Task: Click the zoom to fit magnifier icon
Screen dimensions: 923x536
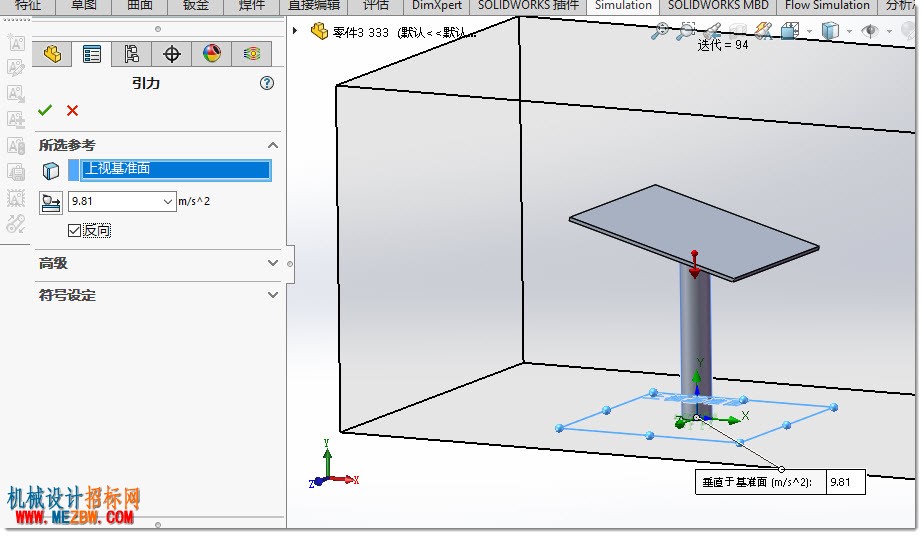Action: (x=659, y=31)
